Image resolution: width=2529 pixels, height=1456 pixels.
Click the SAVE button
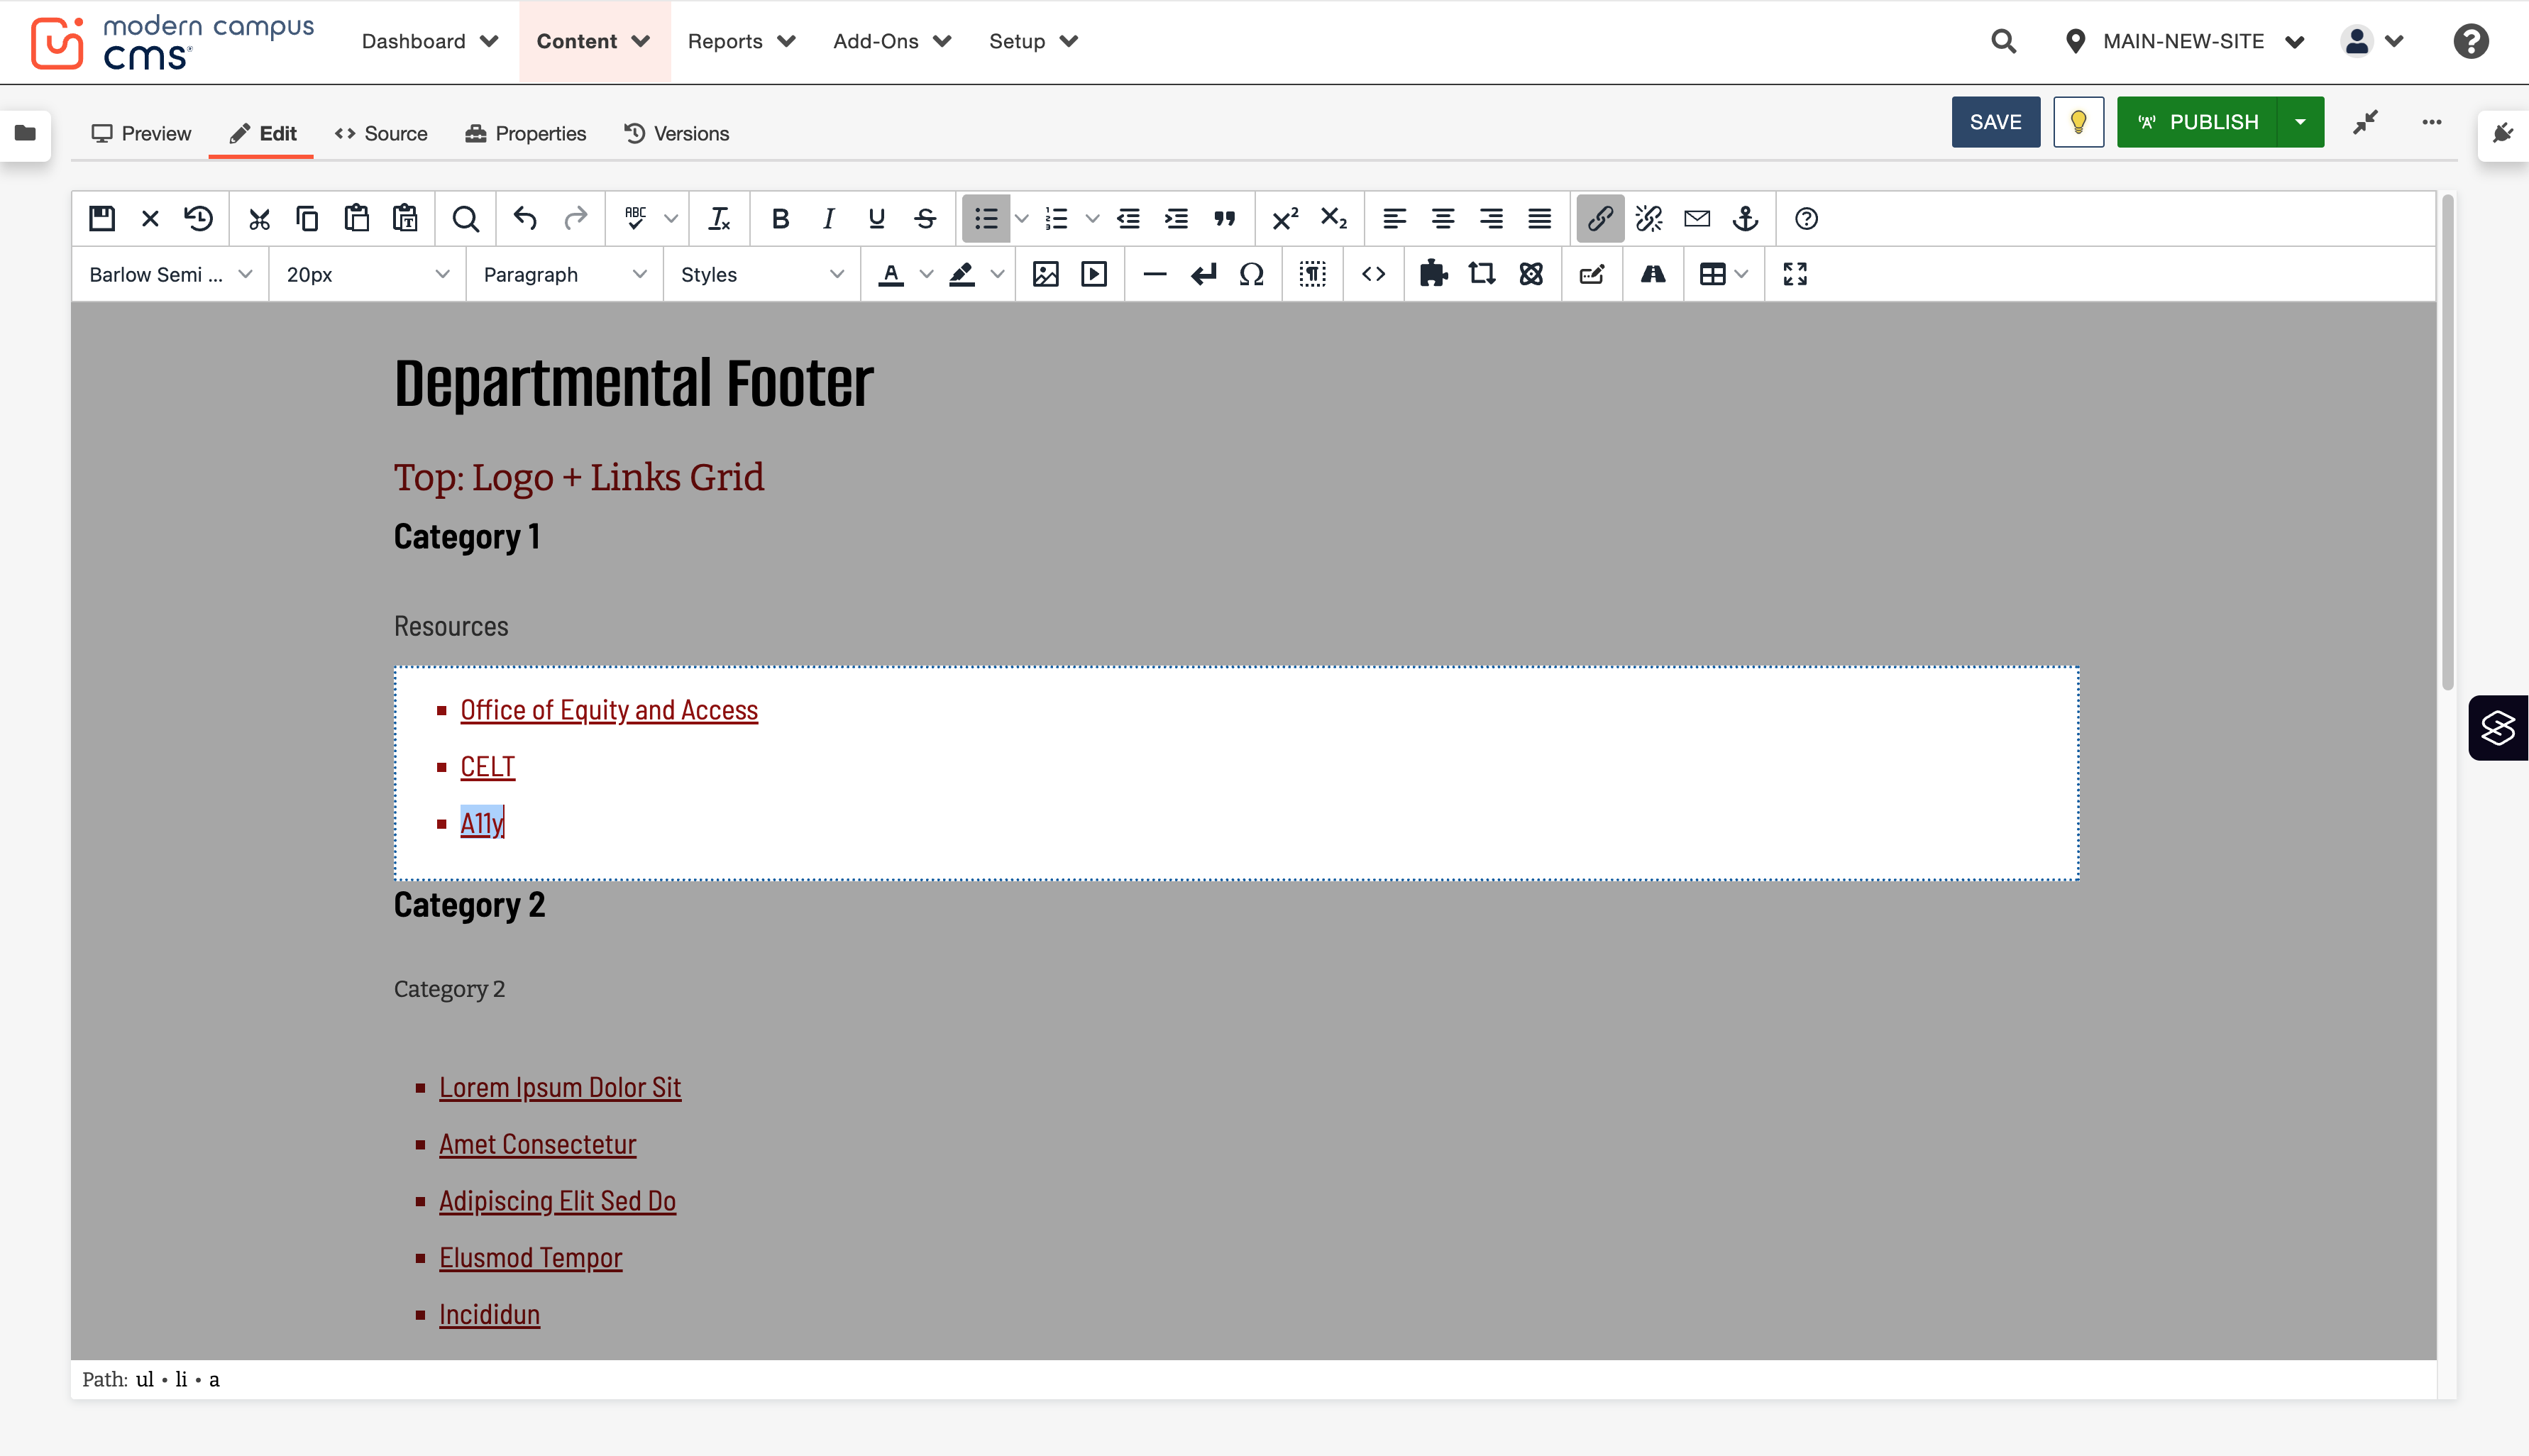coord(1995,122)
